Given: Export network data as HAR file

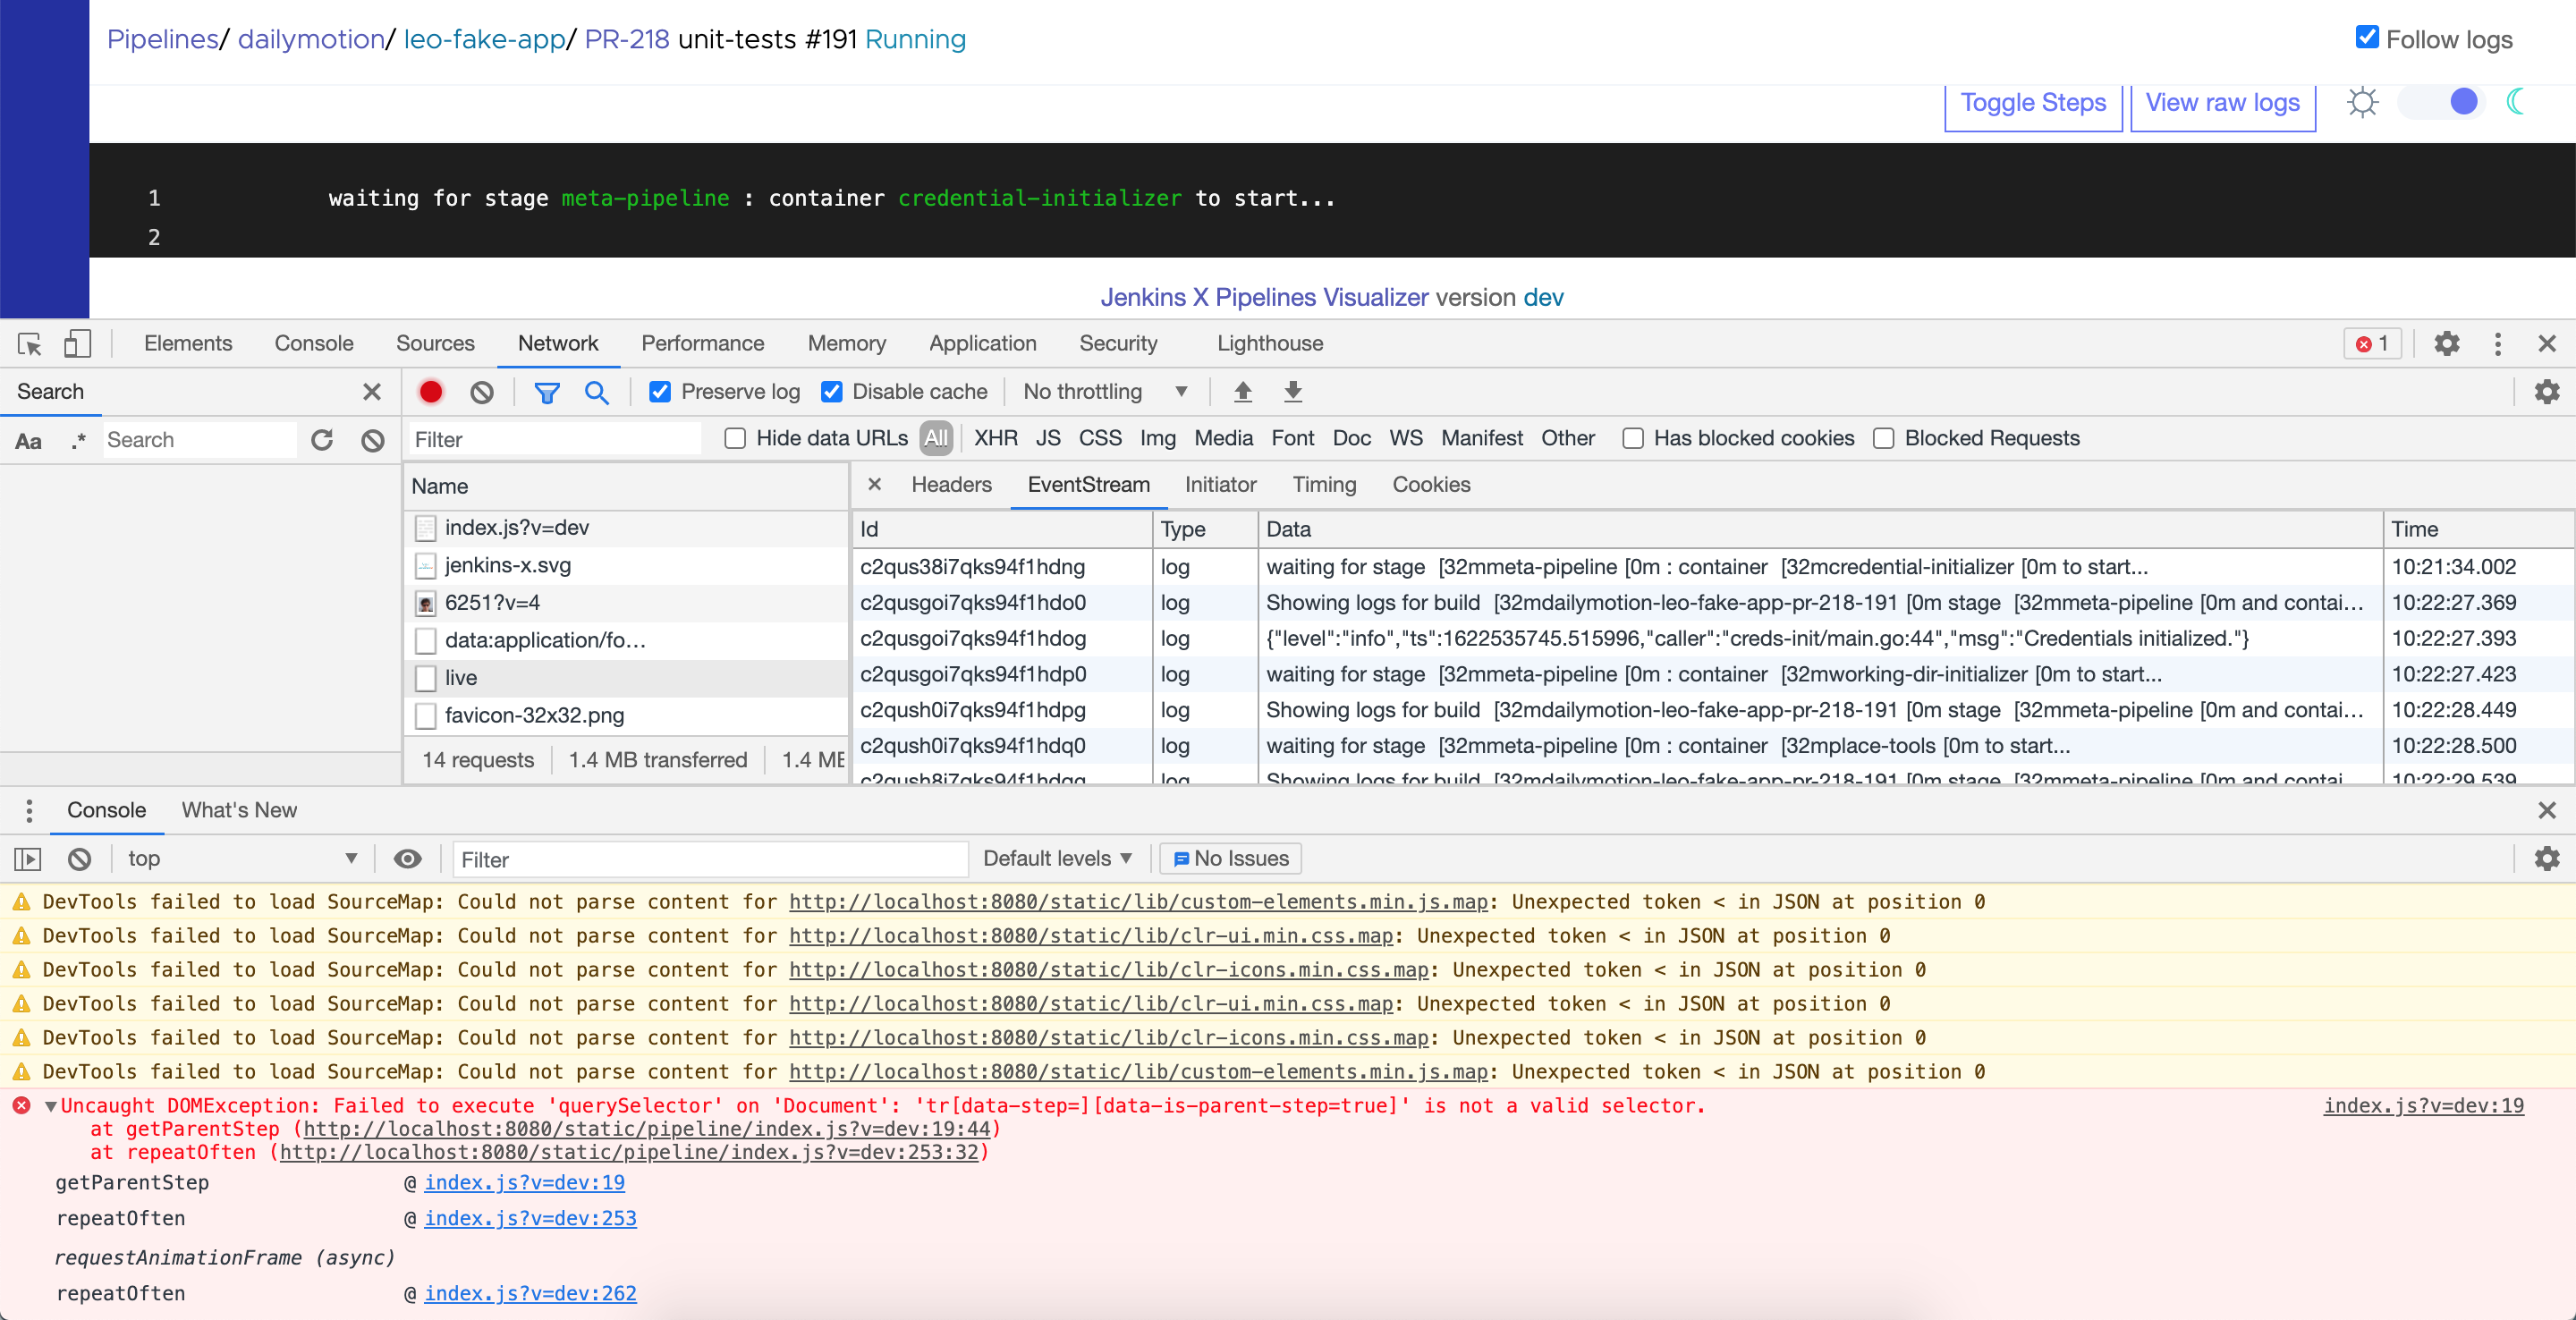Looking at the screenshot, I should coord(1292,392).
